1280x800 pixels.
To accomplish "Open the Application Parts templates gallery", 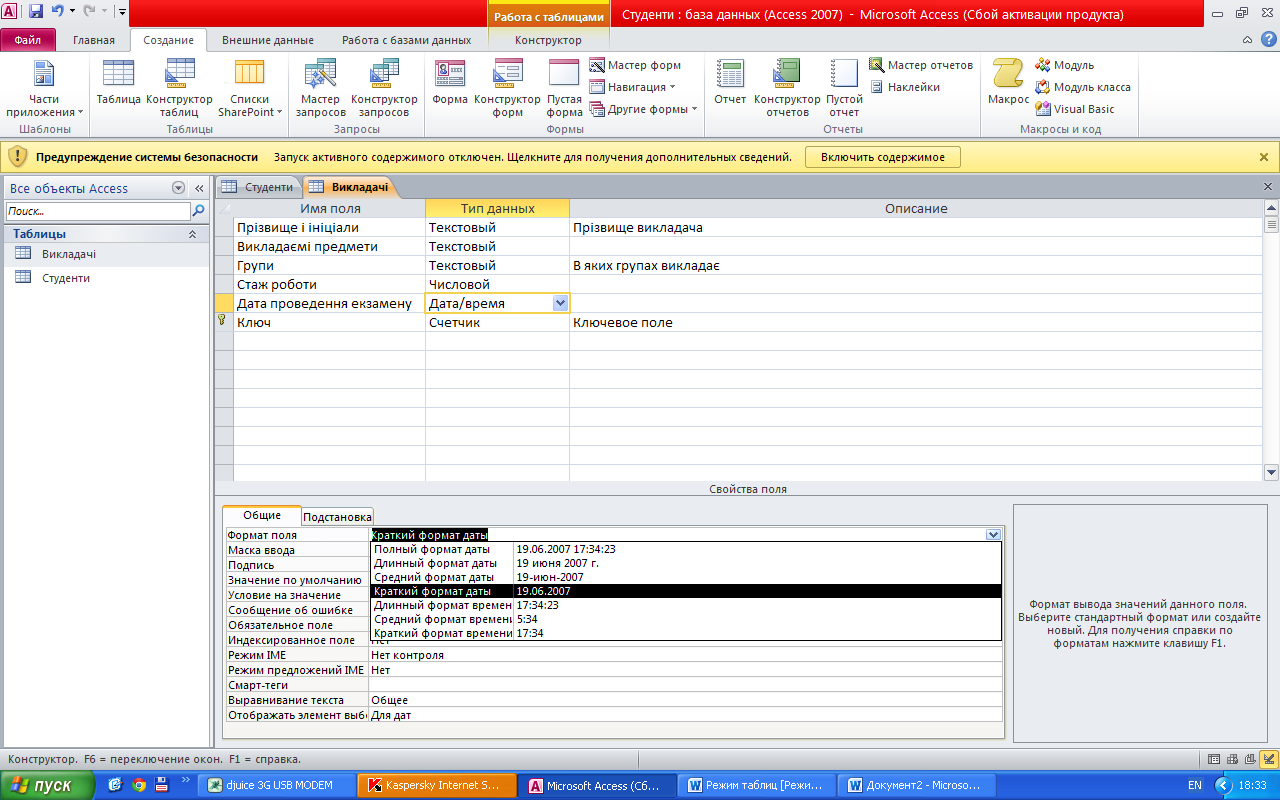I will pos(45,88).
